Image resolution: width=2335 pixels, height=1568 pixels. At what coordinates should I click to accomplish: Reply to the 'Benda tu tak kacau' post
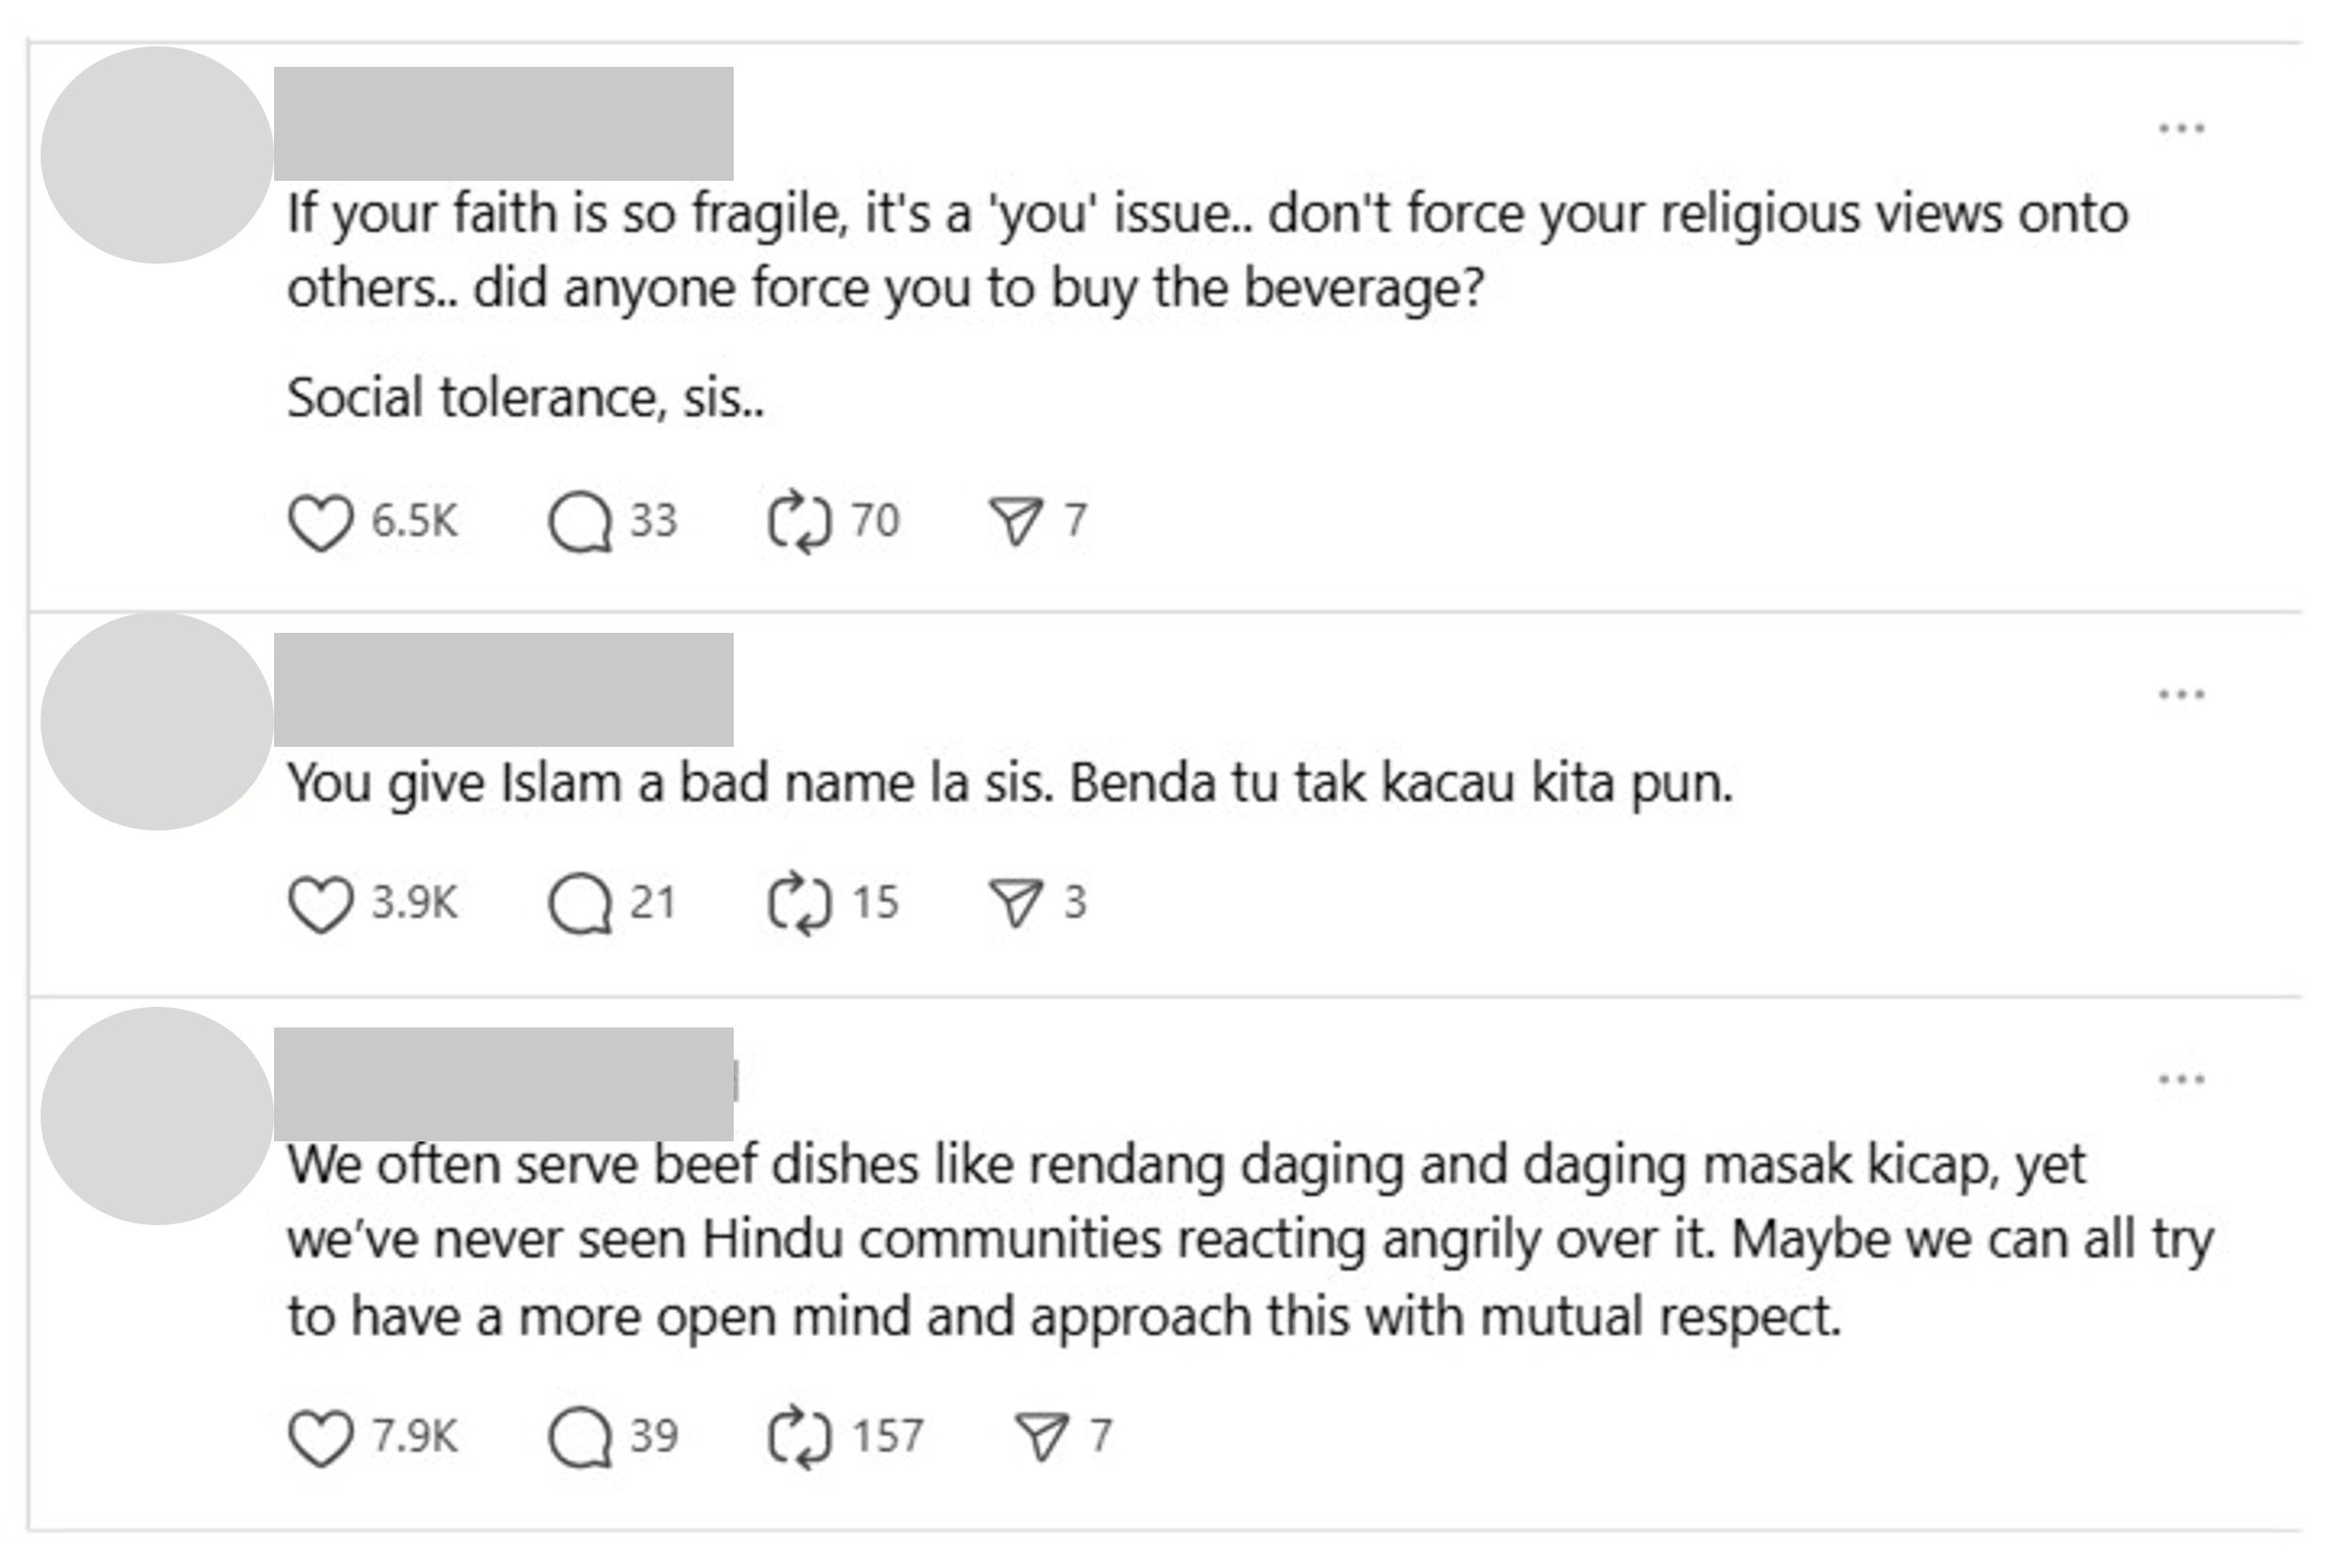click(580, 904)
